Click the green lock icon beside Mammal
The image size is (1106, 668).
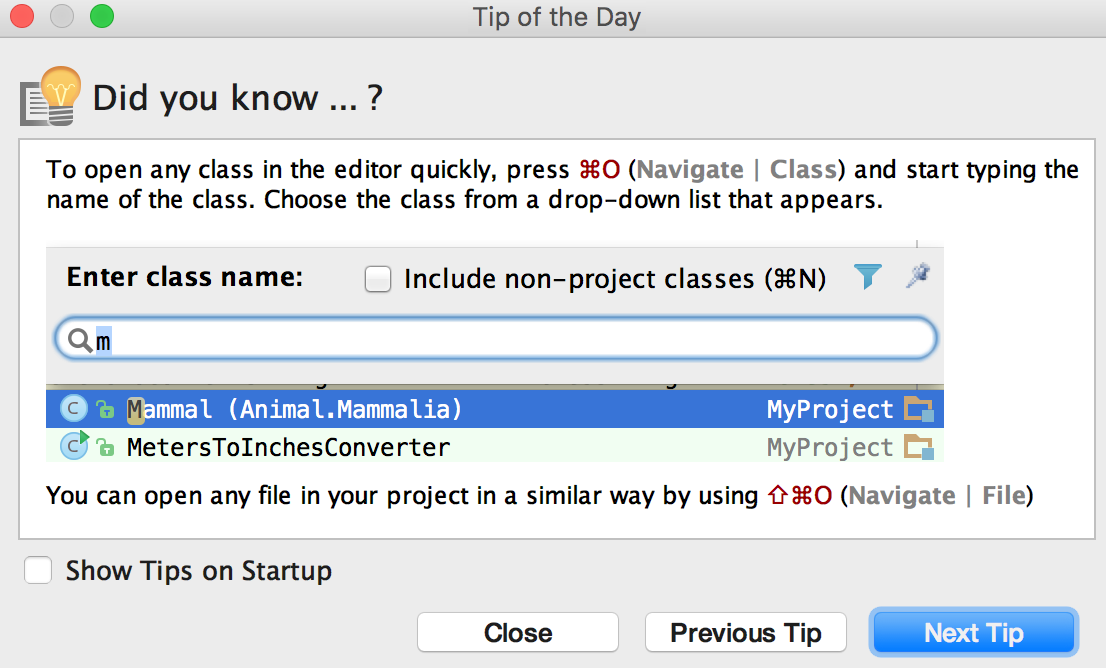(105, 409)
